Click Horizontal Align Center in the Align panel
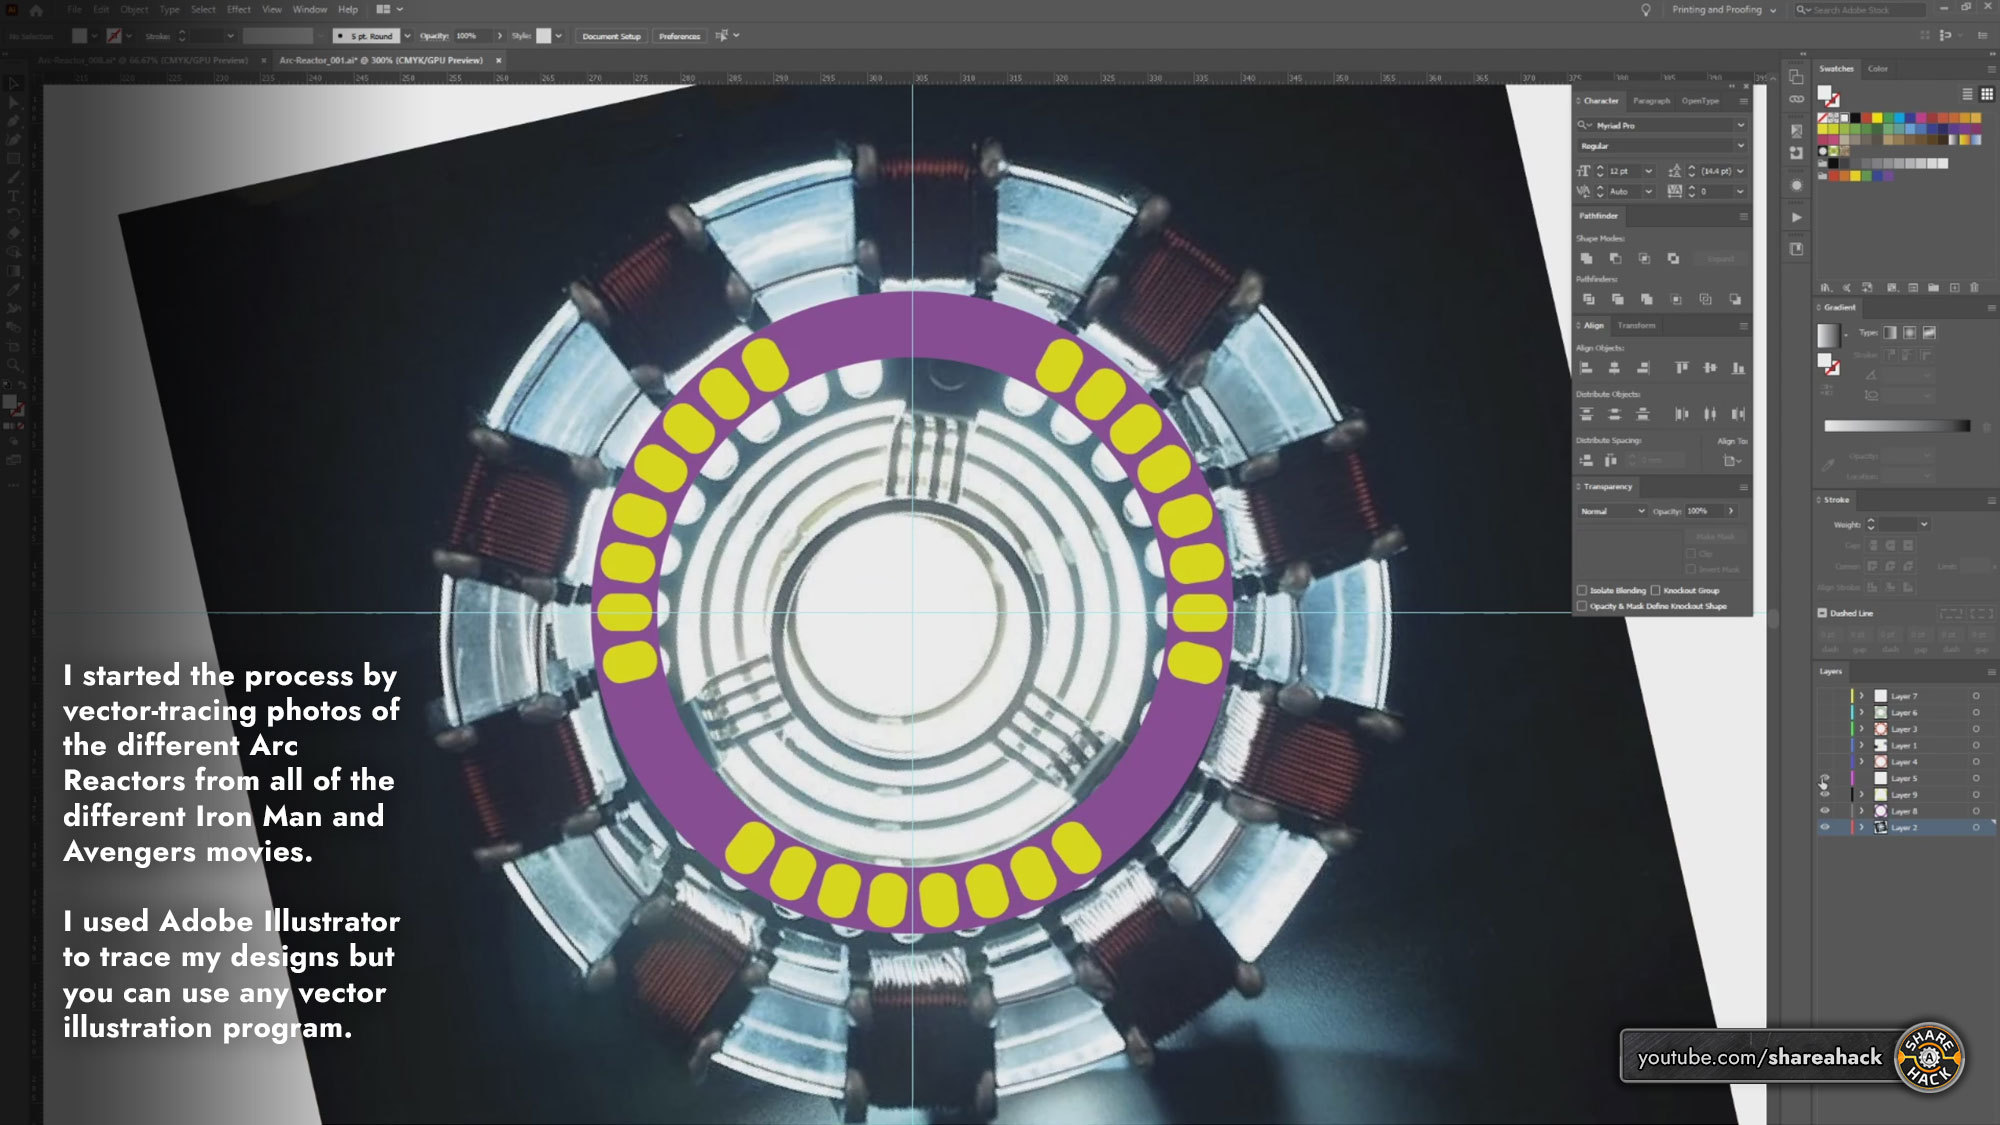Image resolution: width=2000 pixels, height=1125 pixels. point(1614,367)
